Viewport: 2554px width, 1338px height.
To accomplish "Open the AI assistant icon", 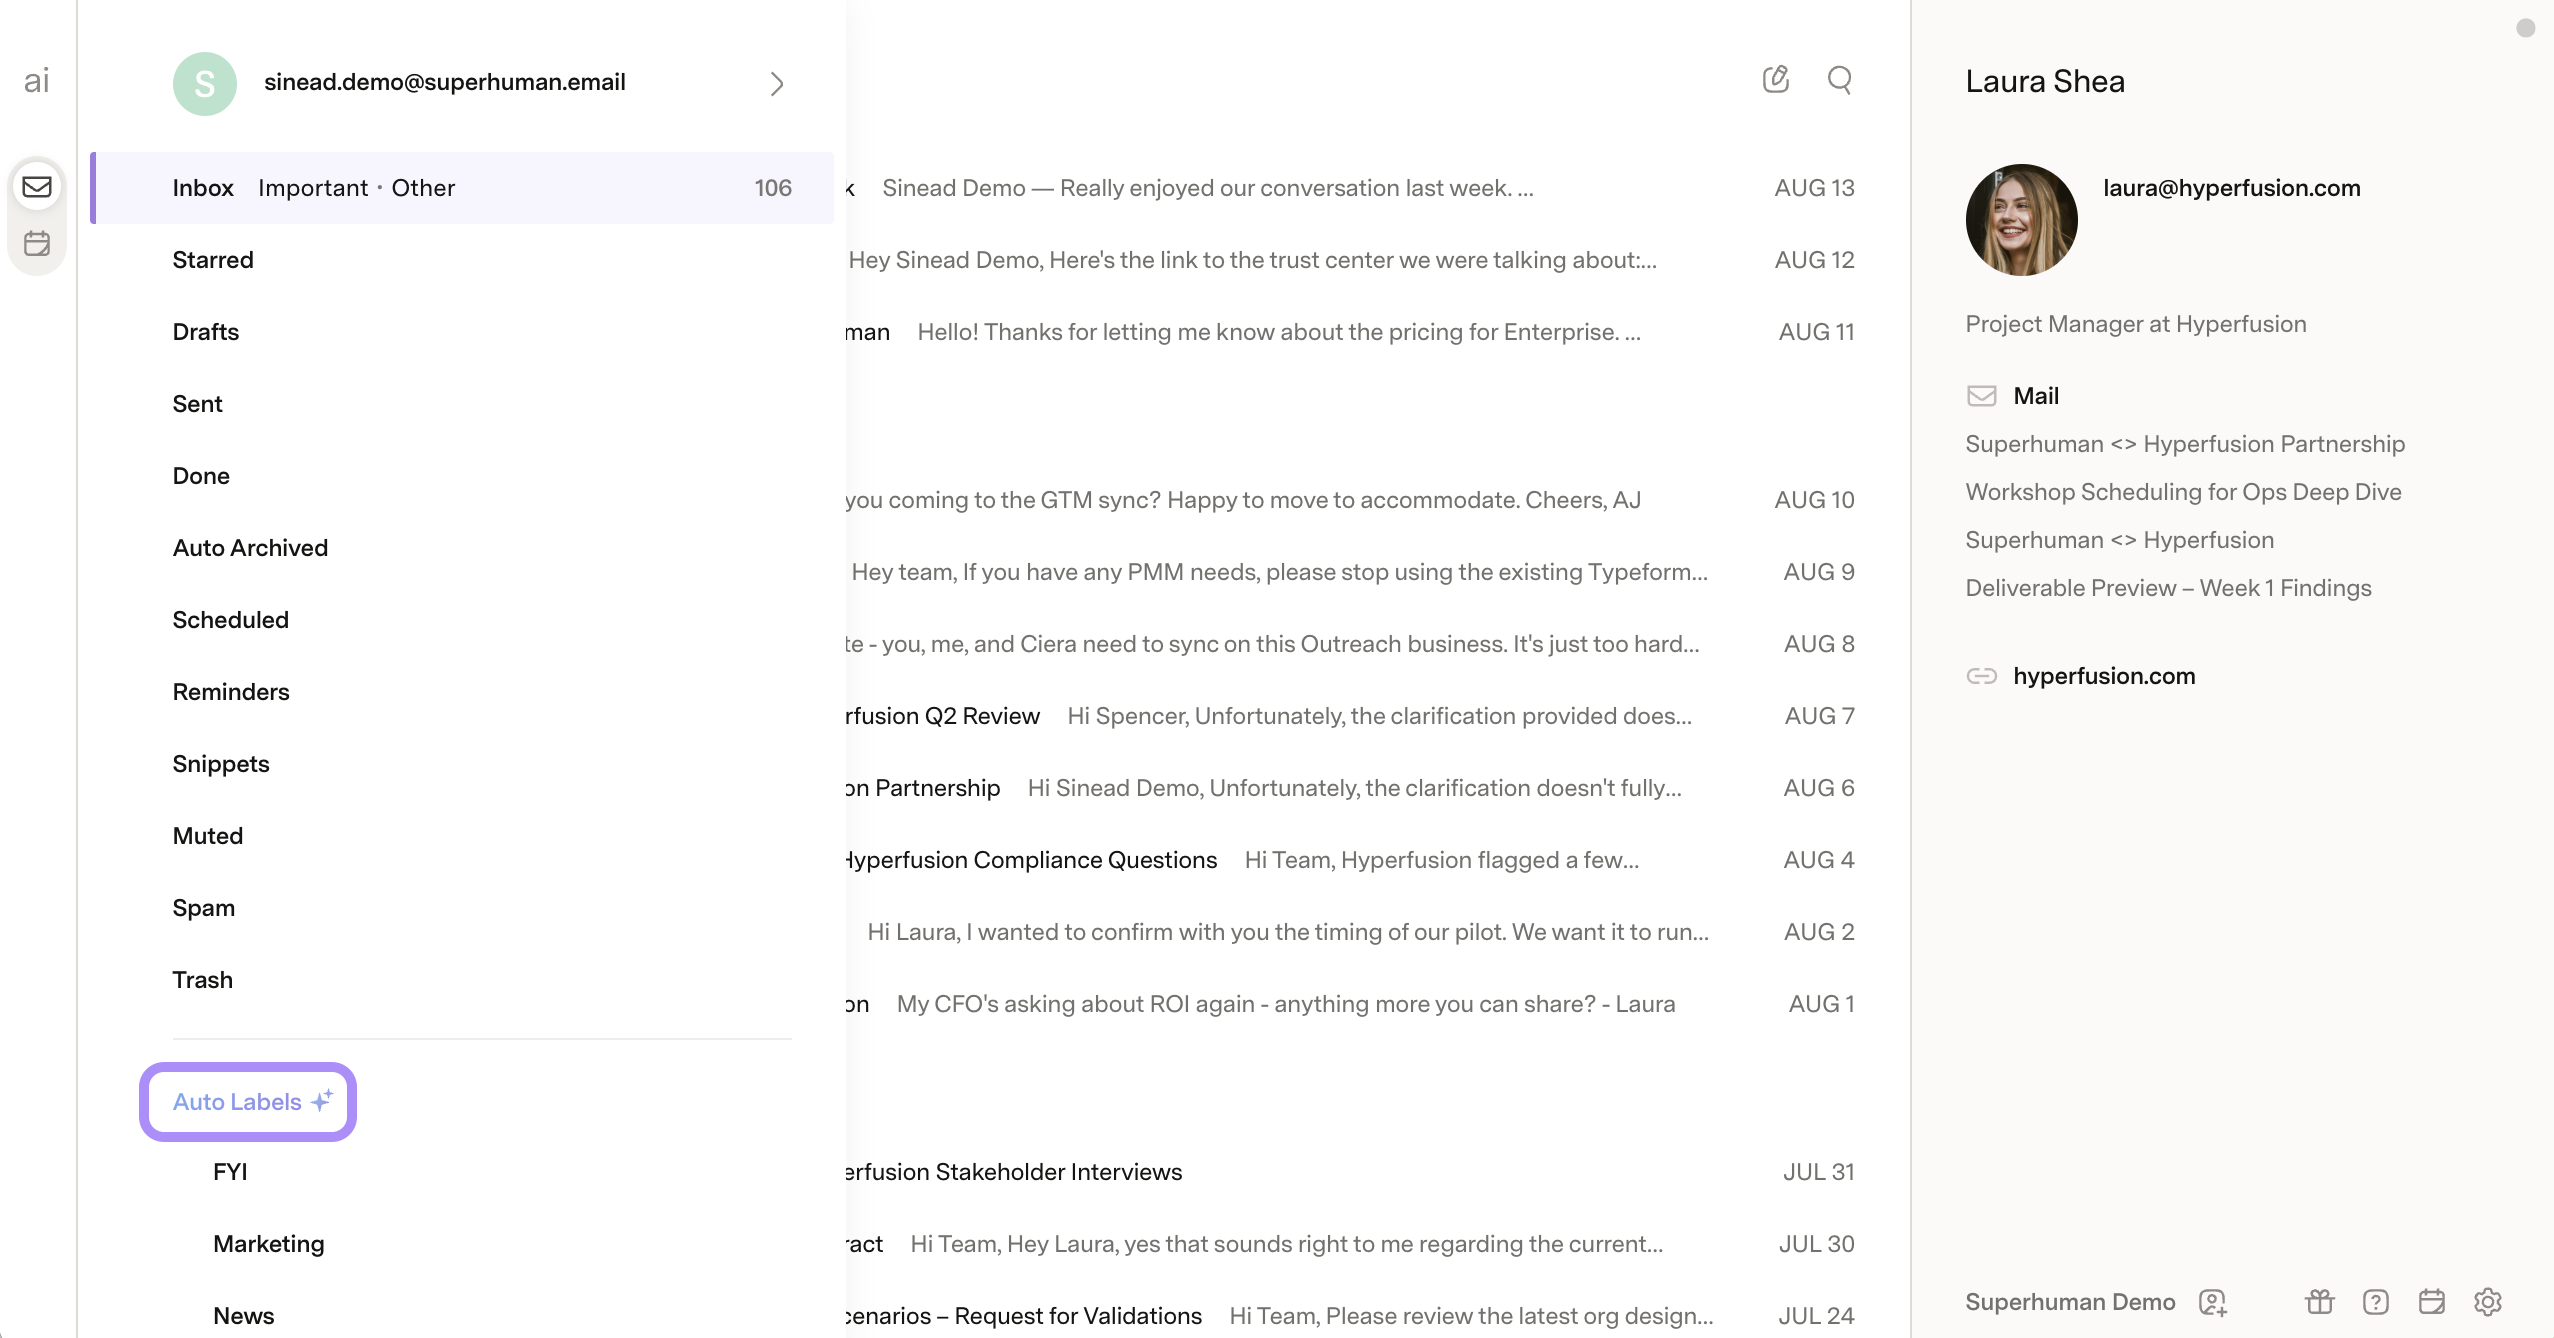I will [x=37, y=81].
